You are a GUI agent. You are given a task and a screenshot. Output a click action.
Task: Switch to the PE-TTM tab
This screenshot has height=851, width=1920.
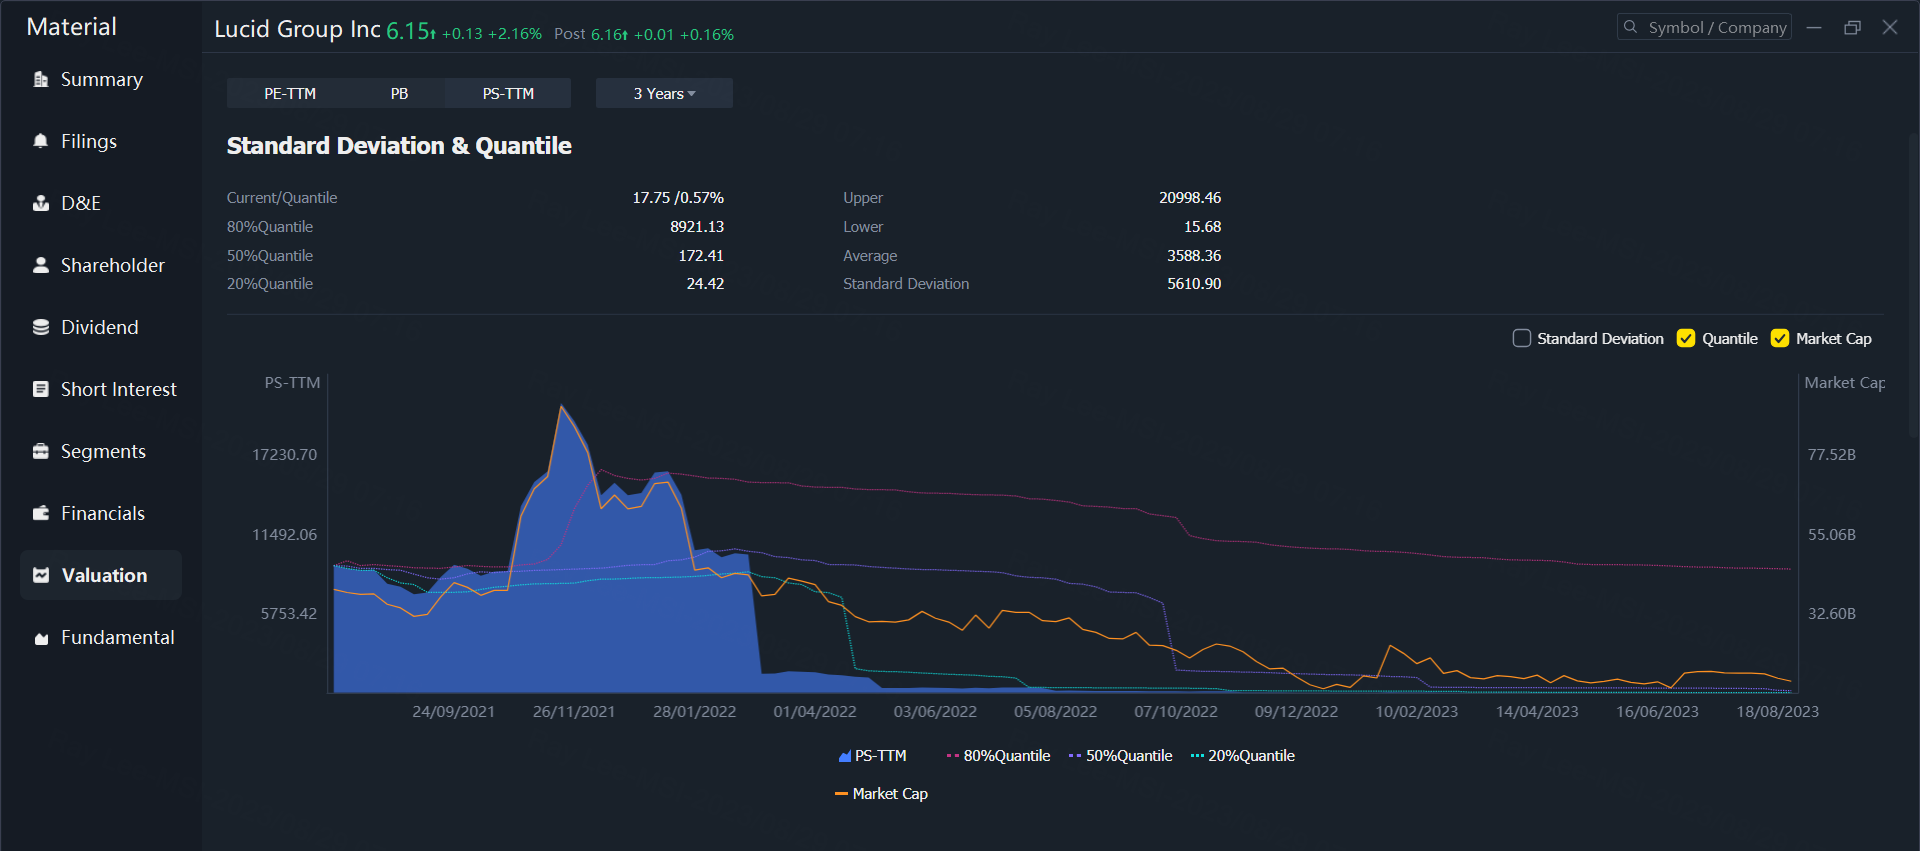[x=290, y=93]
